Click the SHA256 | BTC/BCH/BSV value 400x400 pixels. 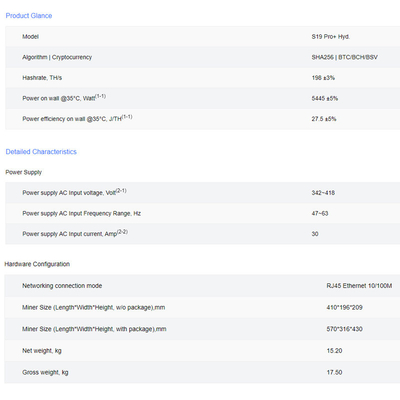tap(345, 57)
